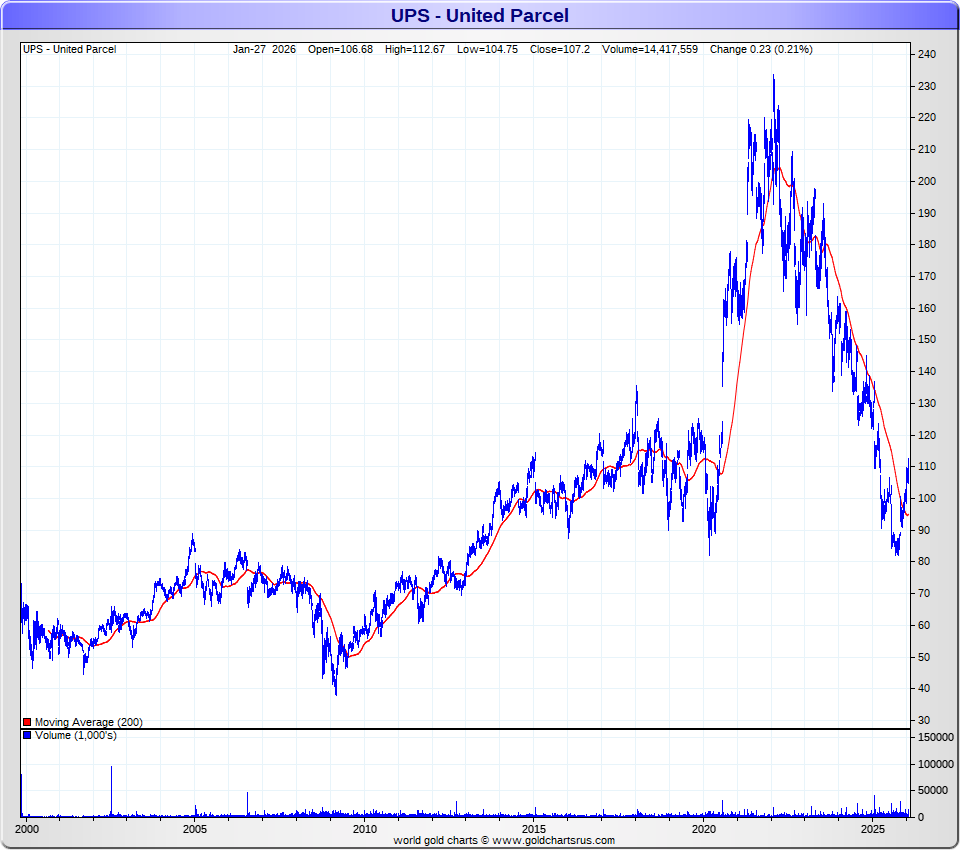
Task: Click the 80 price axis label
Action: point(924,562)
